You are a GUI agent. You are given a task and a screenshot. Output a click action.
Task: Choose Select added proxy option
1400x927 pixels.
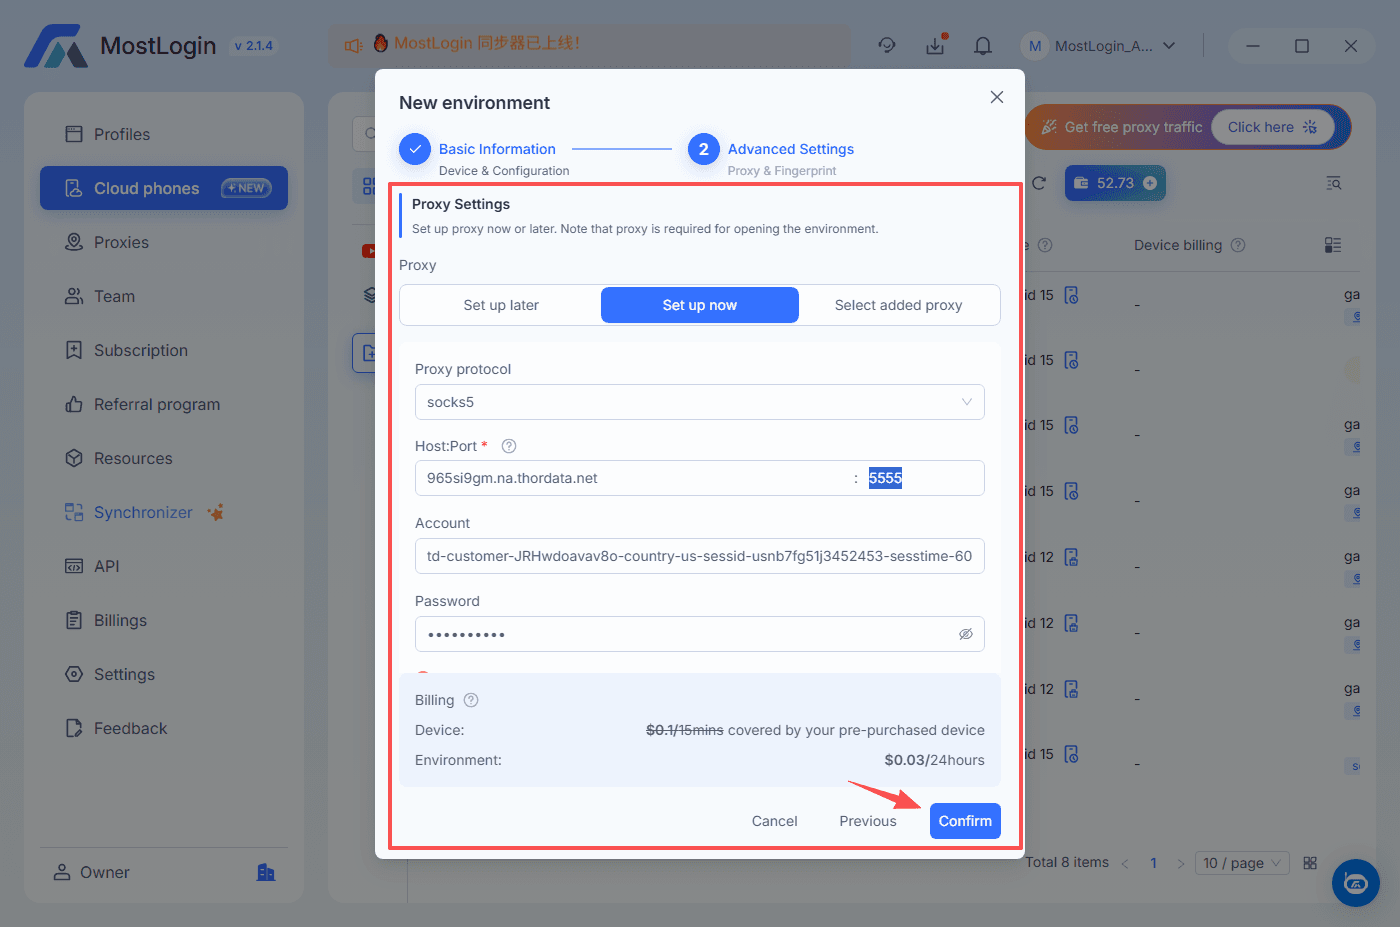[x=899, y=305]
